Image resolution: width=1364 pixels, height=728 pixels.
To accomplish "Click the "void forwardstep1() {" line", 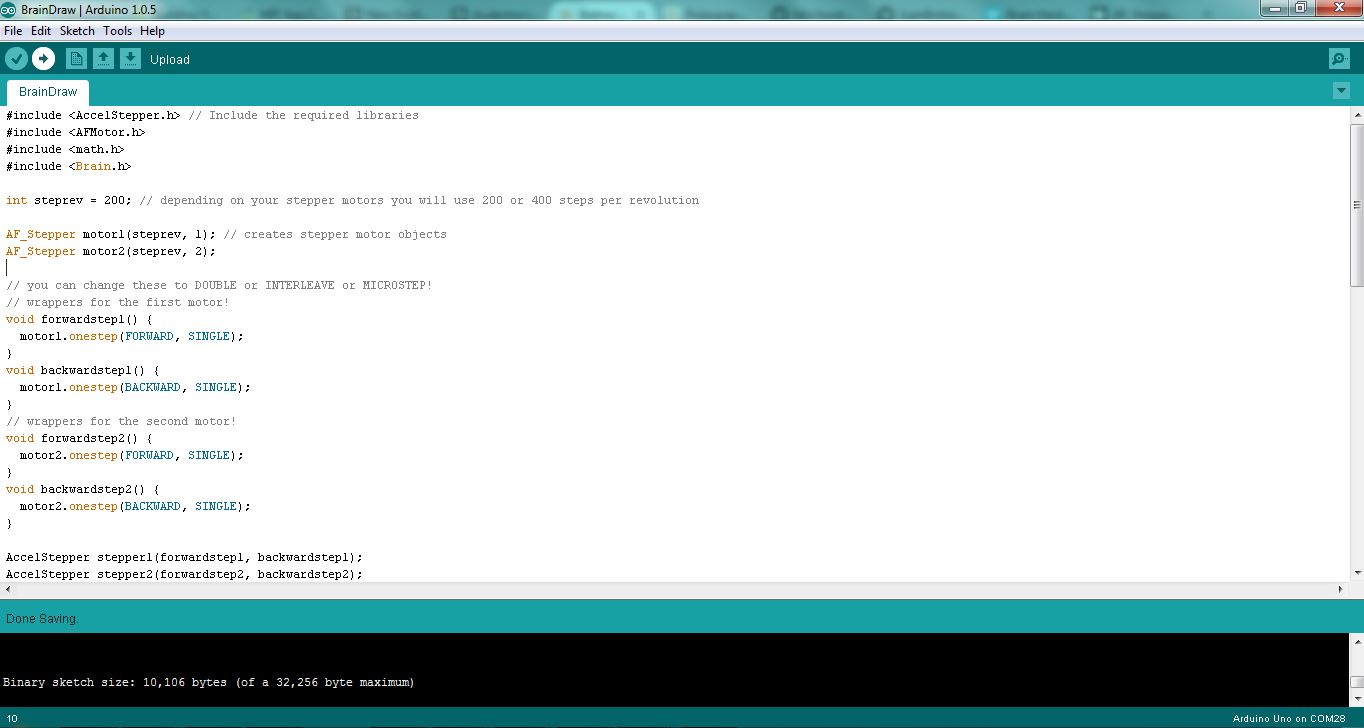I will [79, 319].
